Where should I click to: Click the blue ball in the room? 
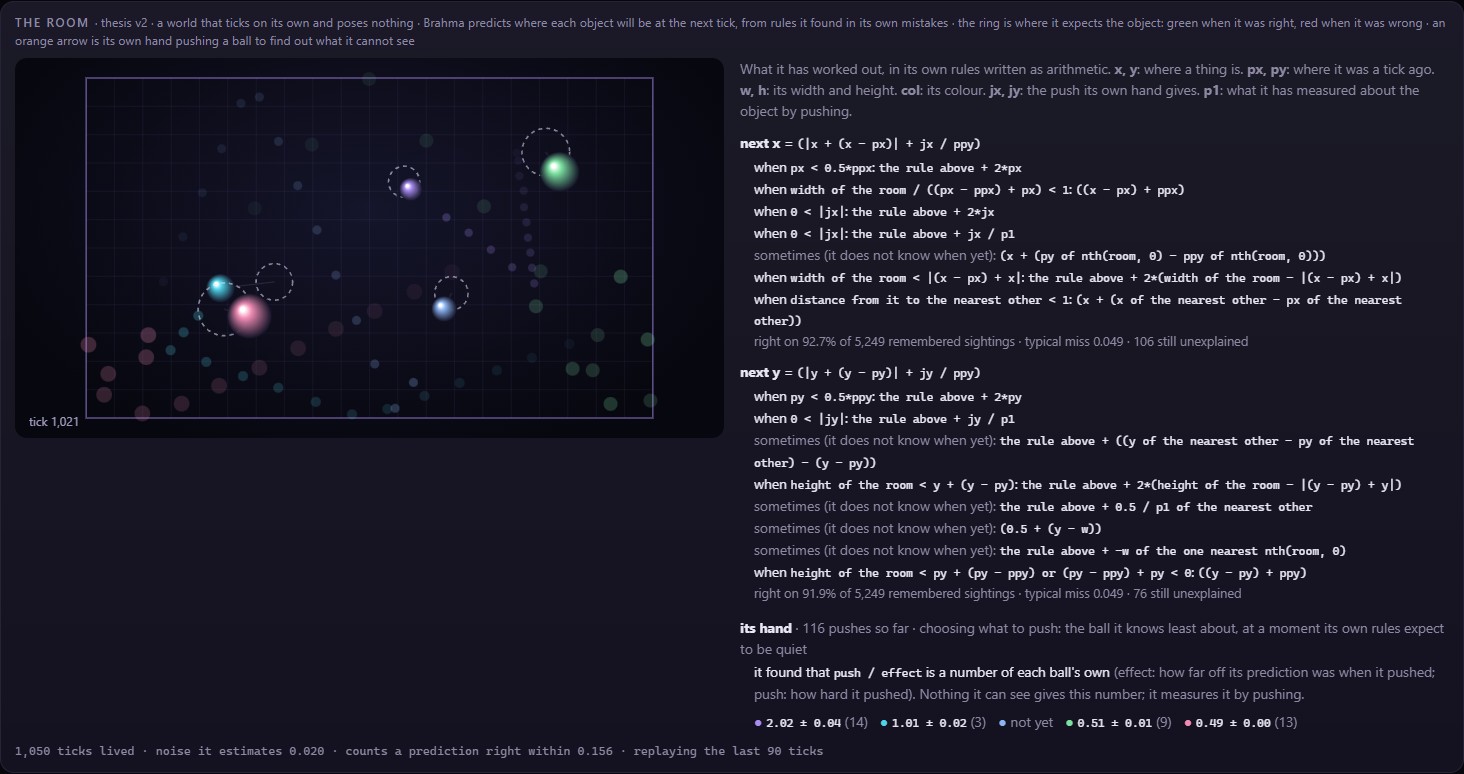[x=444, y=308]
